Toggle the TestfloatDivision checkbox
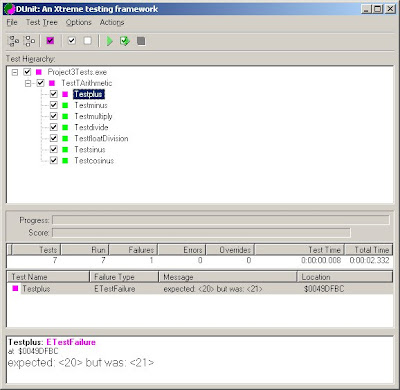This screenshot has width=400, height=390. pyautogui.click(x=54, y=138)
